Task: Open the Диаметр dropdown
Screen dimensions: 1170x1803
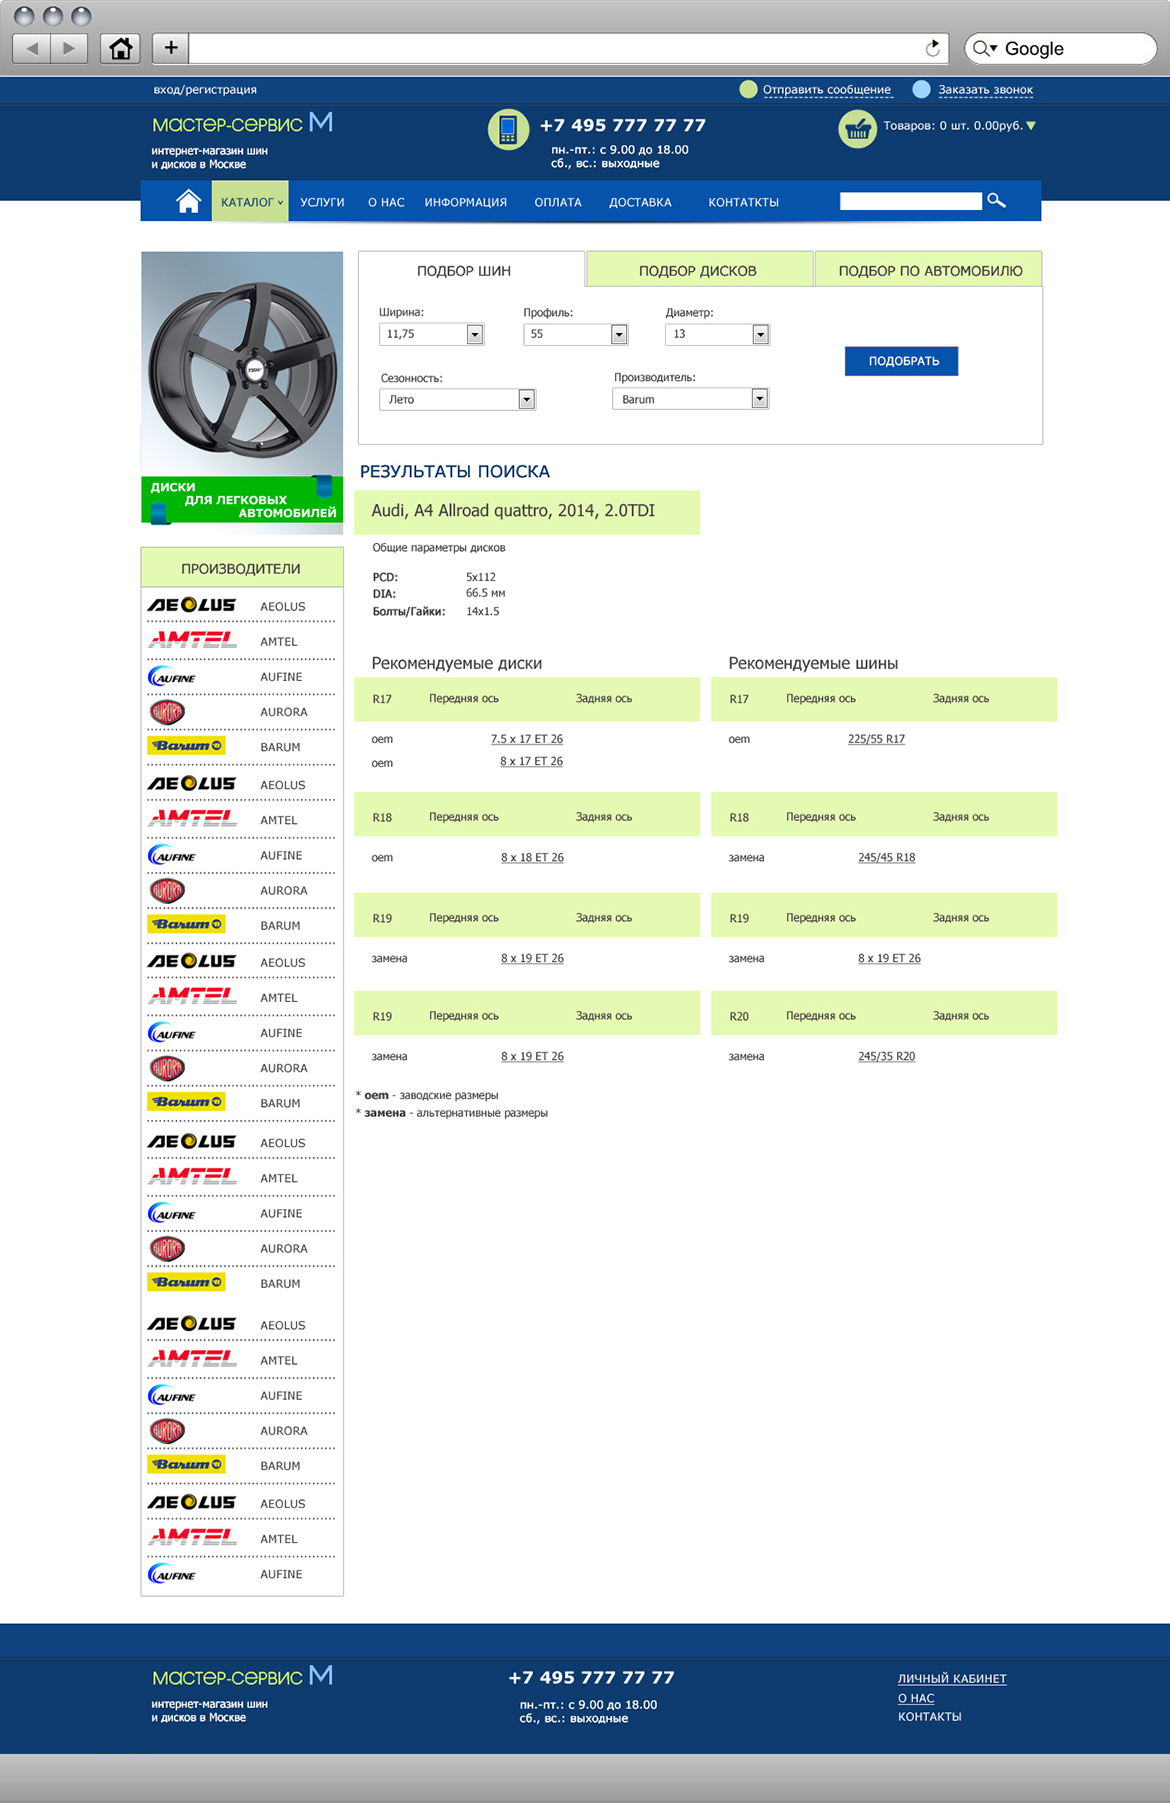Action: coord(717,334)
